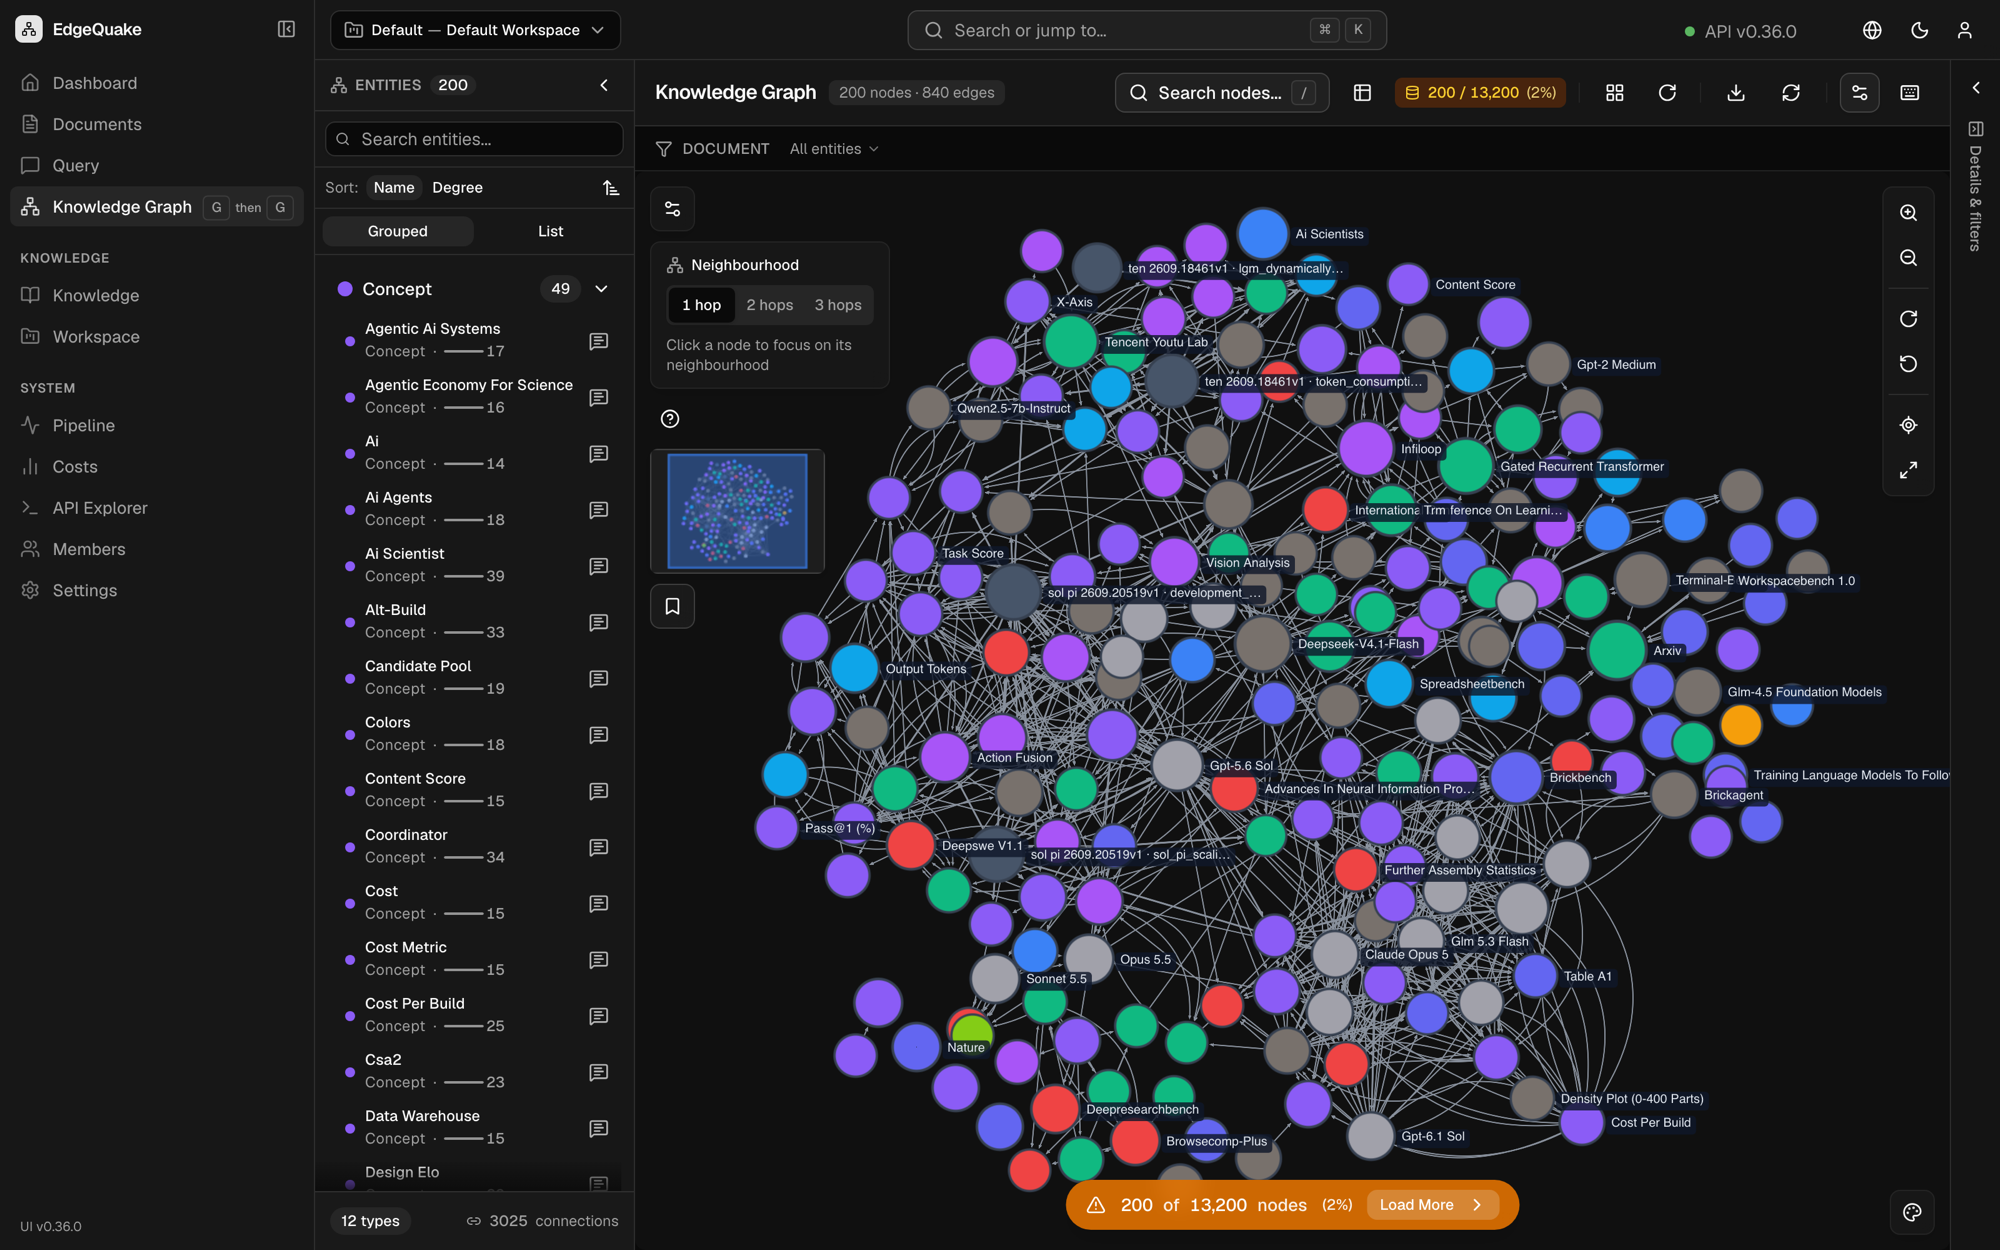
Task: Click the download graph icon
Action: [1736, 92]
